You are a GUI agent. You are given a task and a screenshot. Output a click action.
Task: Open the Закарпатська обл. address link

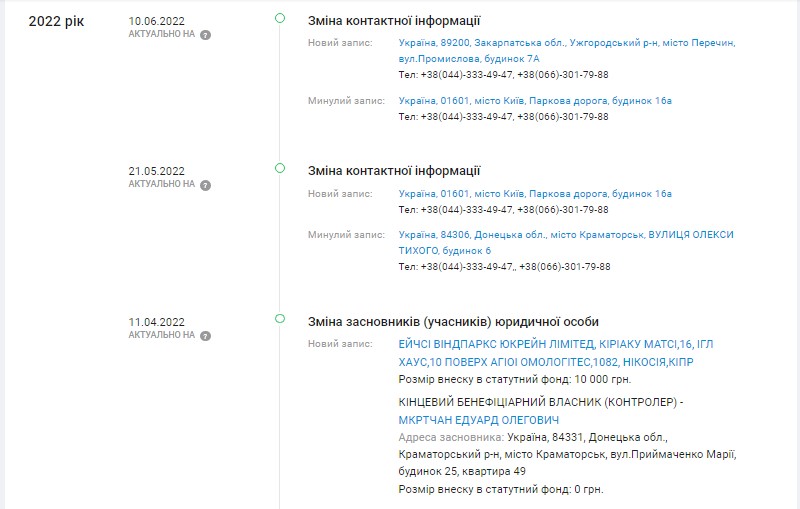[x=566, y=43]
